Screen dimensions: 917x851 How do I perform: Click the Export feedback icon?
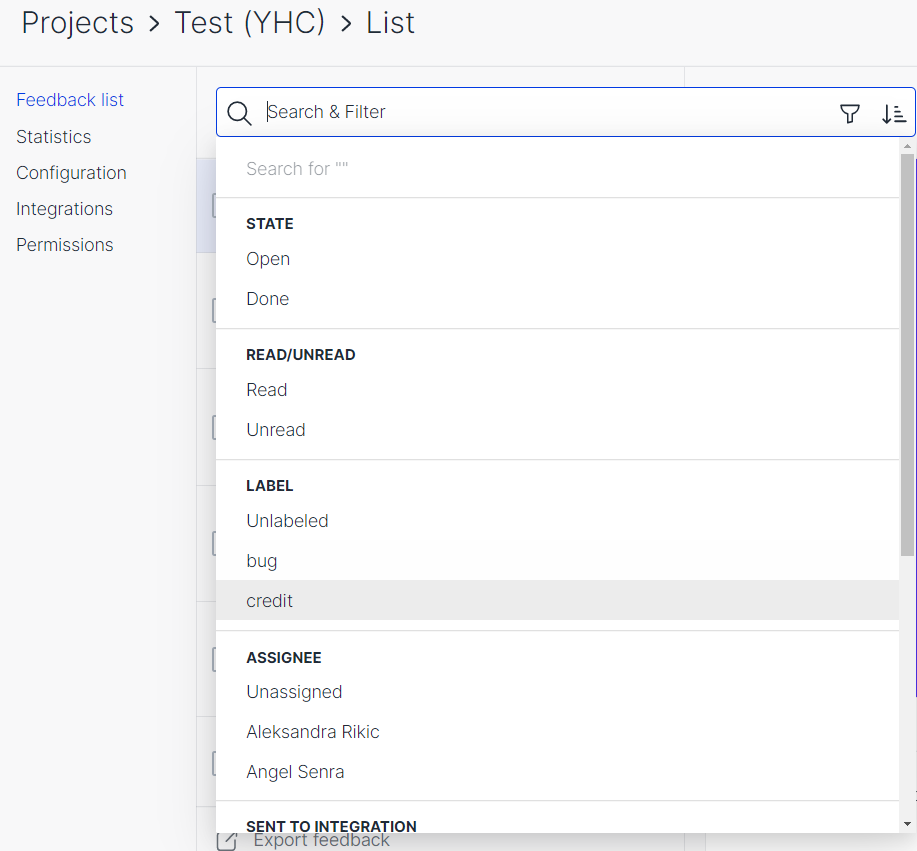227,841
